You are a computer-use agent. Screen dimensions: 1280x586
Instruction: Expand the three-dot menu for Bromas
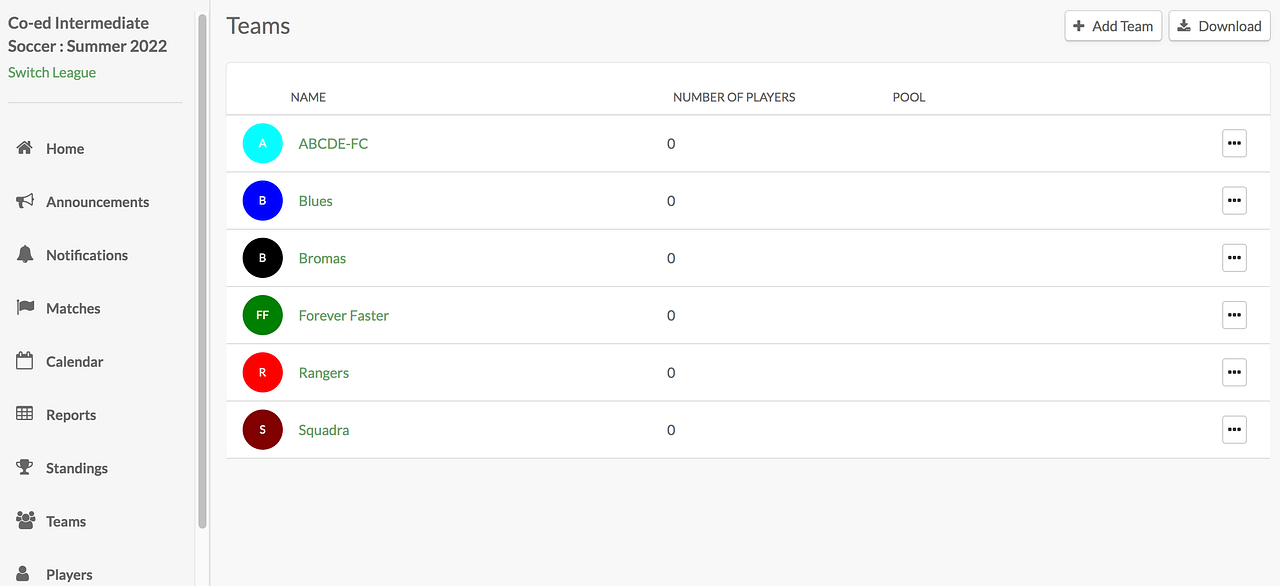coord(1234,258)
